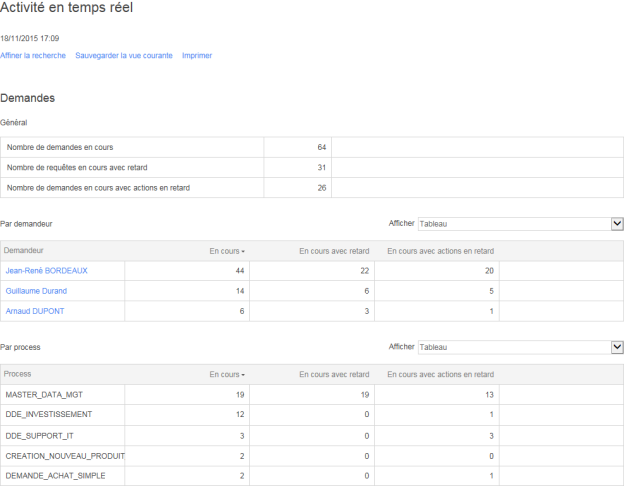Click the Affiner la recherche link
Viewport: 624px width, 486px height.
[33, 55]
